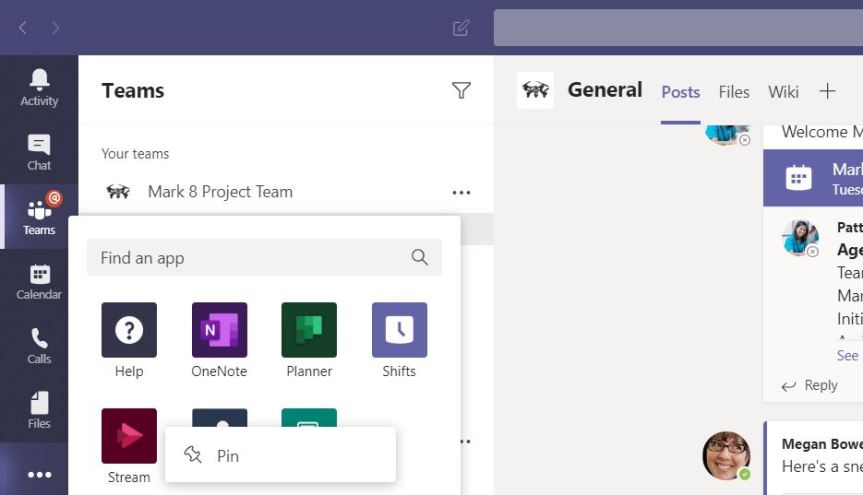This screenshot has height=495, width=863.
Task: Open more options for Mark 8 Project Team
Action: coord(461,192)
